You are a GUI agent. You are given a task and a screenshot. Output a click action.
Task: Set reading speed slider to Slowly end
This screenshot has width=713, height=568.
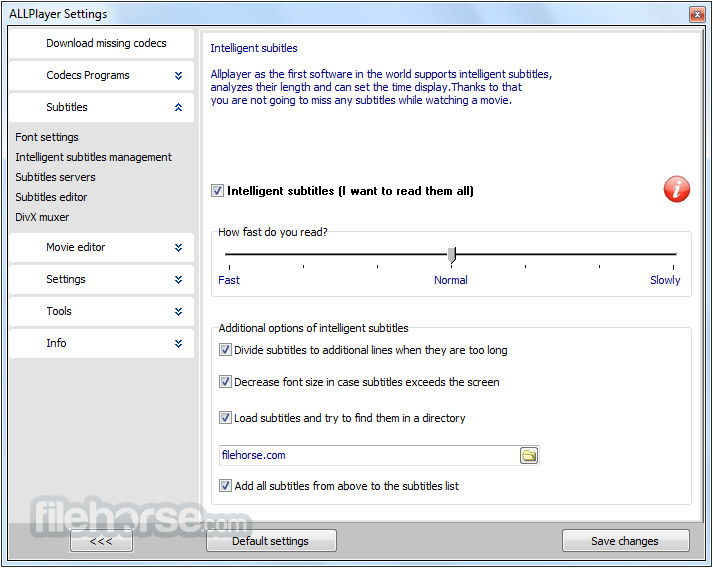click(x=673, y=254)
